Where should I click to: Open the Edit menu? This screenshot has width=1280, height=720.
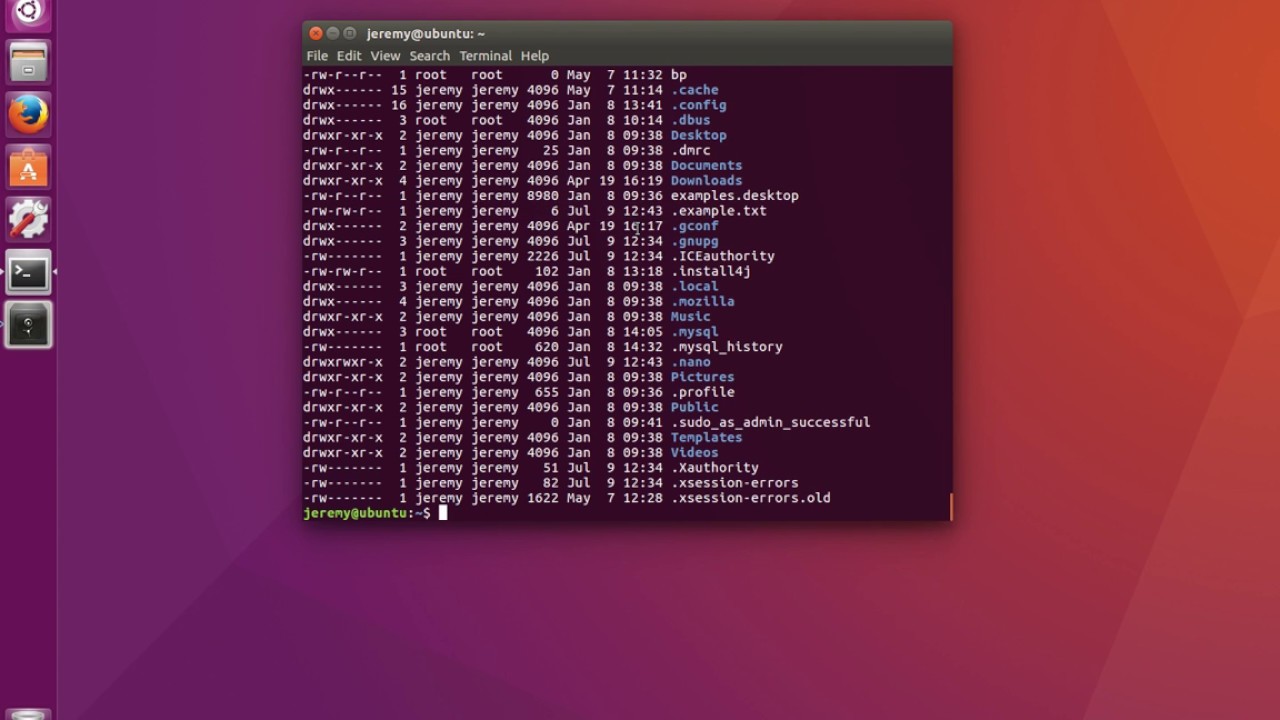(349, 56)
